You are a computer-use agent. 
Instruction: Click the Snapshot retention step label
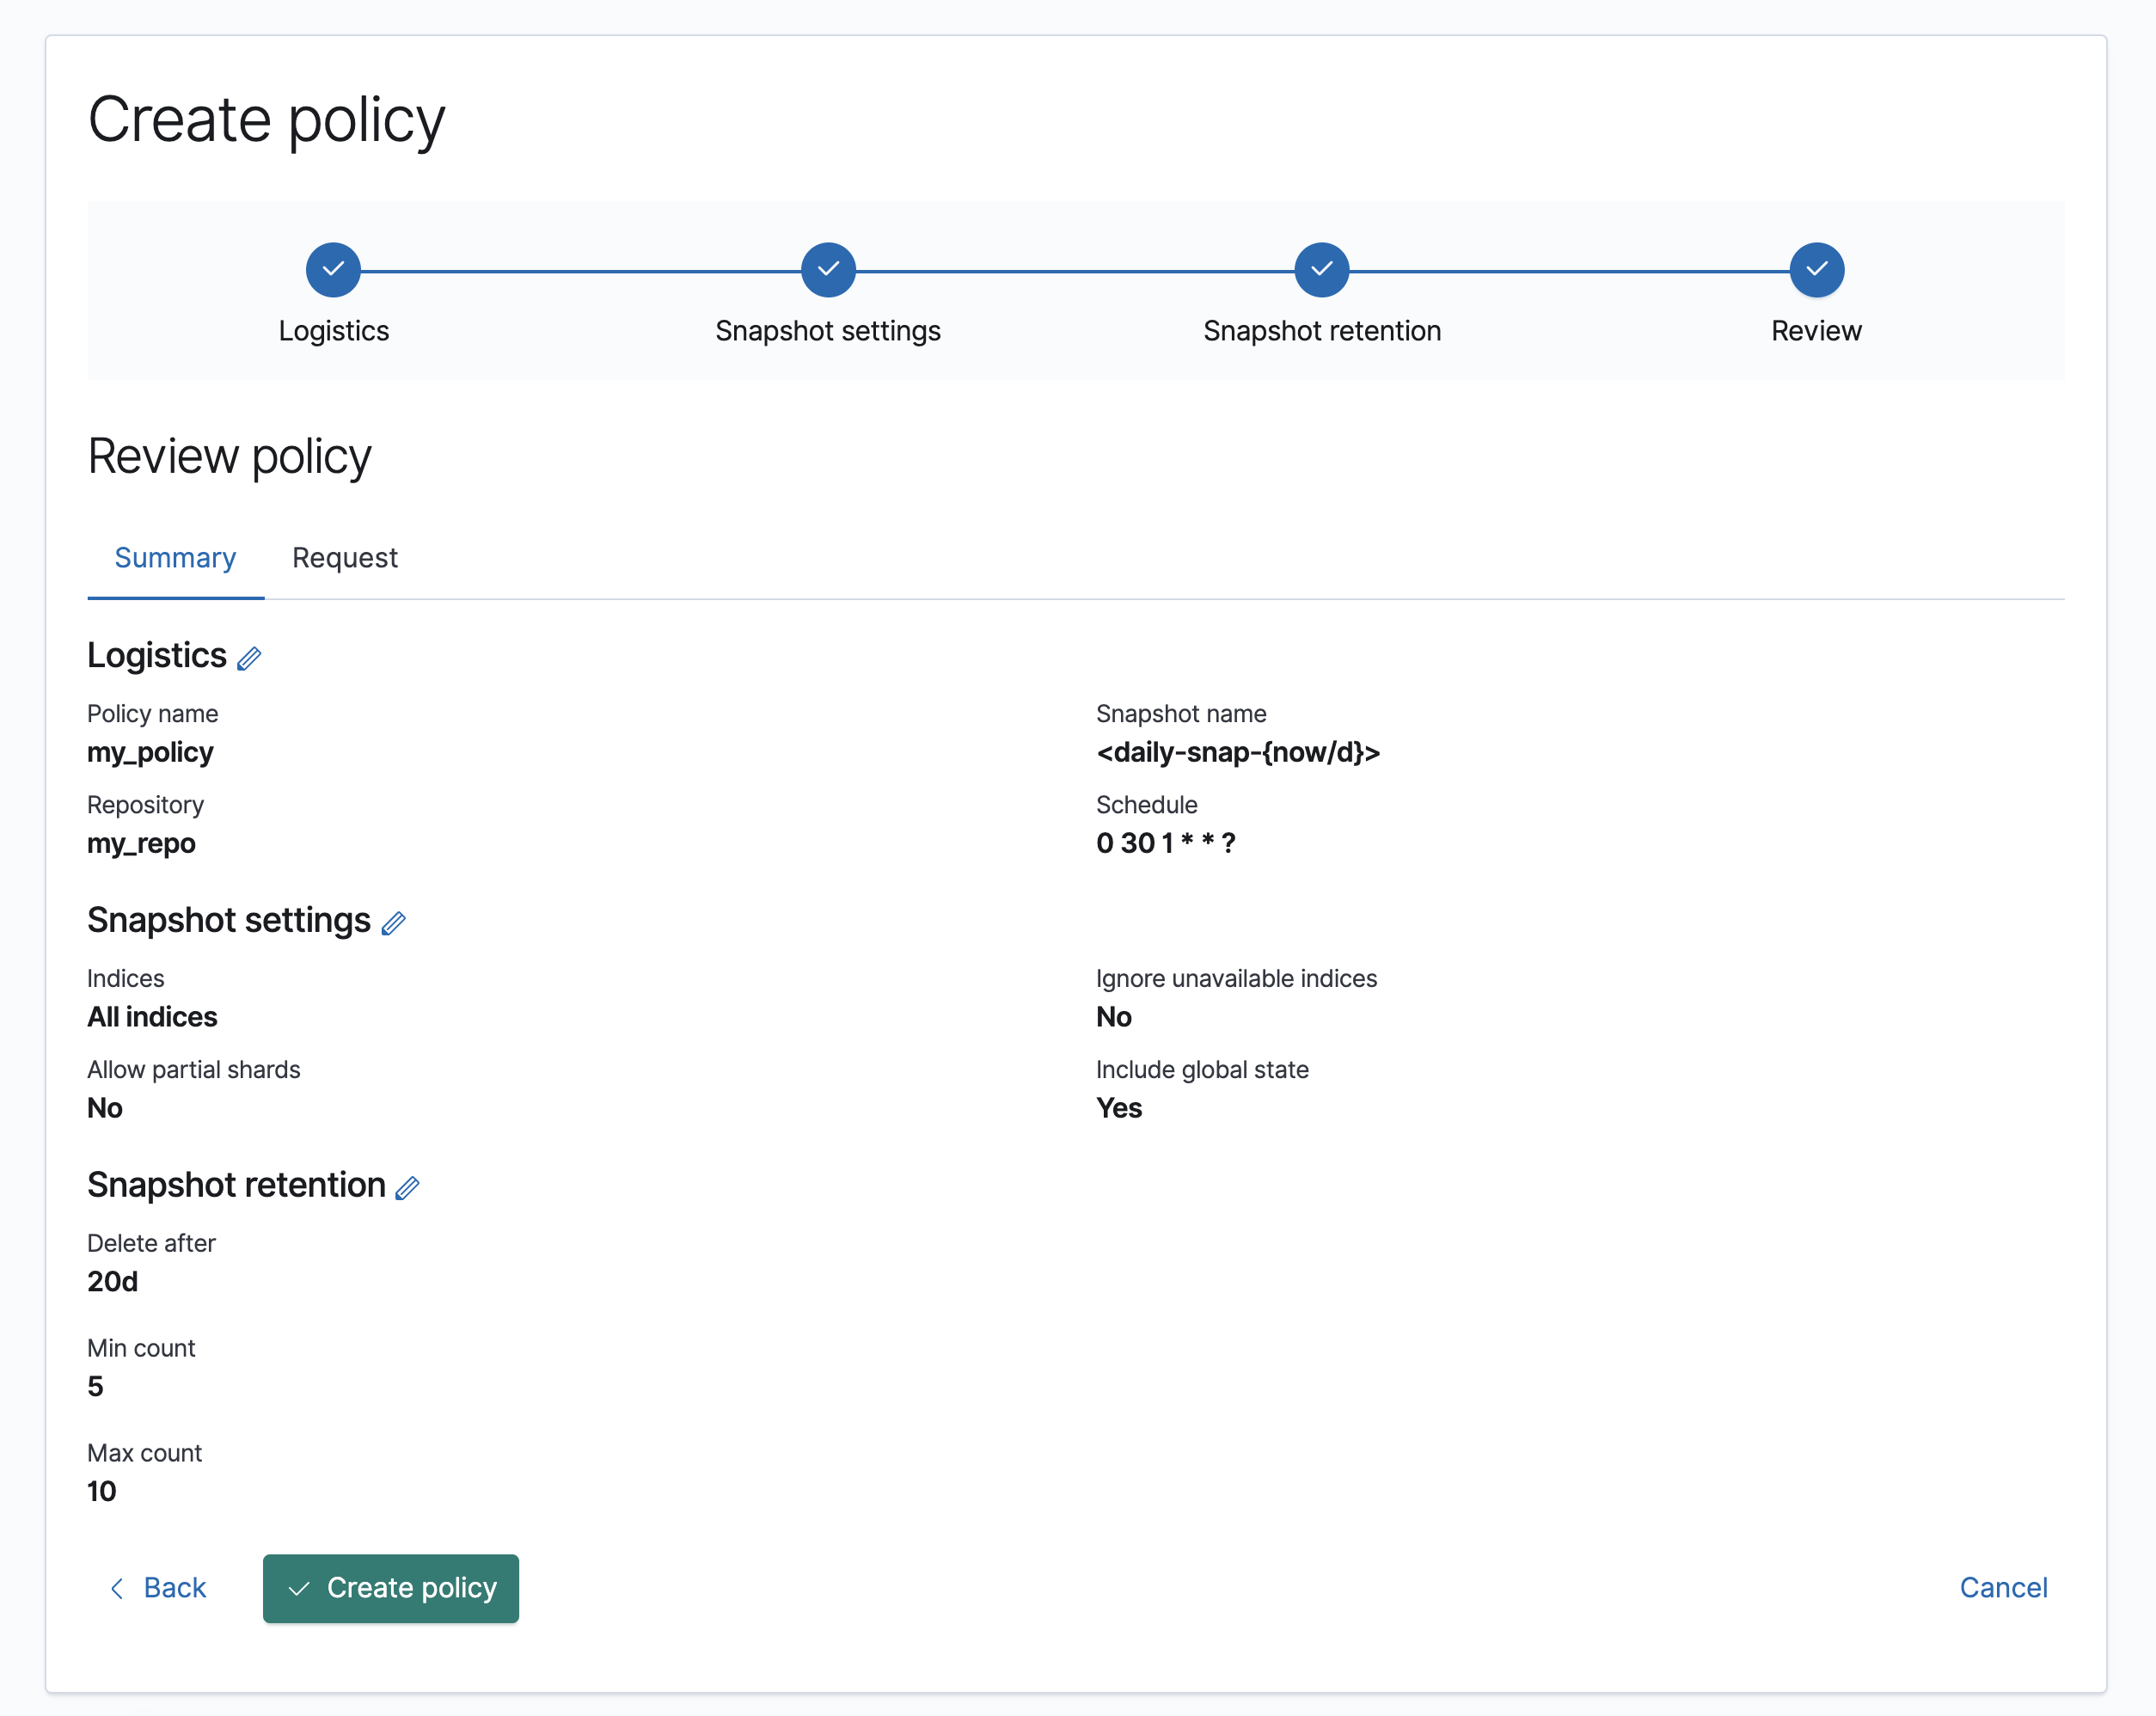tap(1321, 331)
